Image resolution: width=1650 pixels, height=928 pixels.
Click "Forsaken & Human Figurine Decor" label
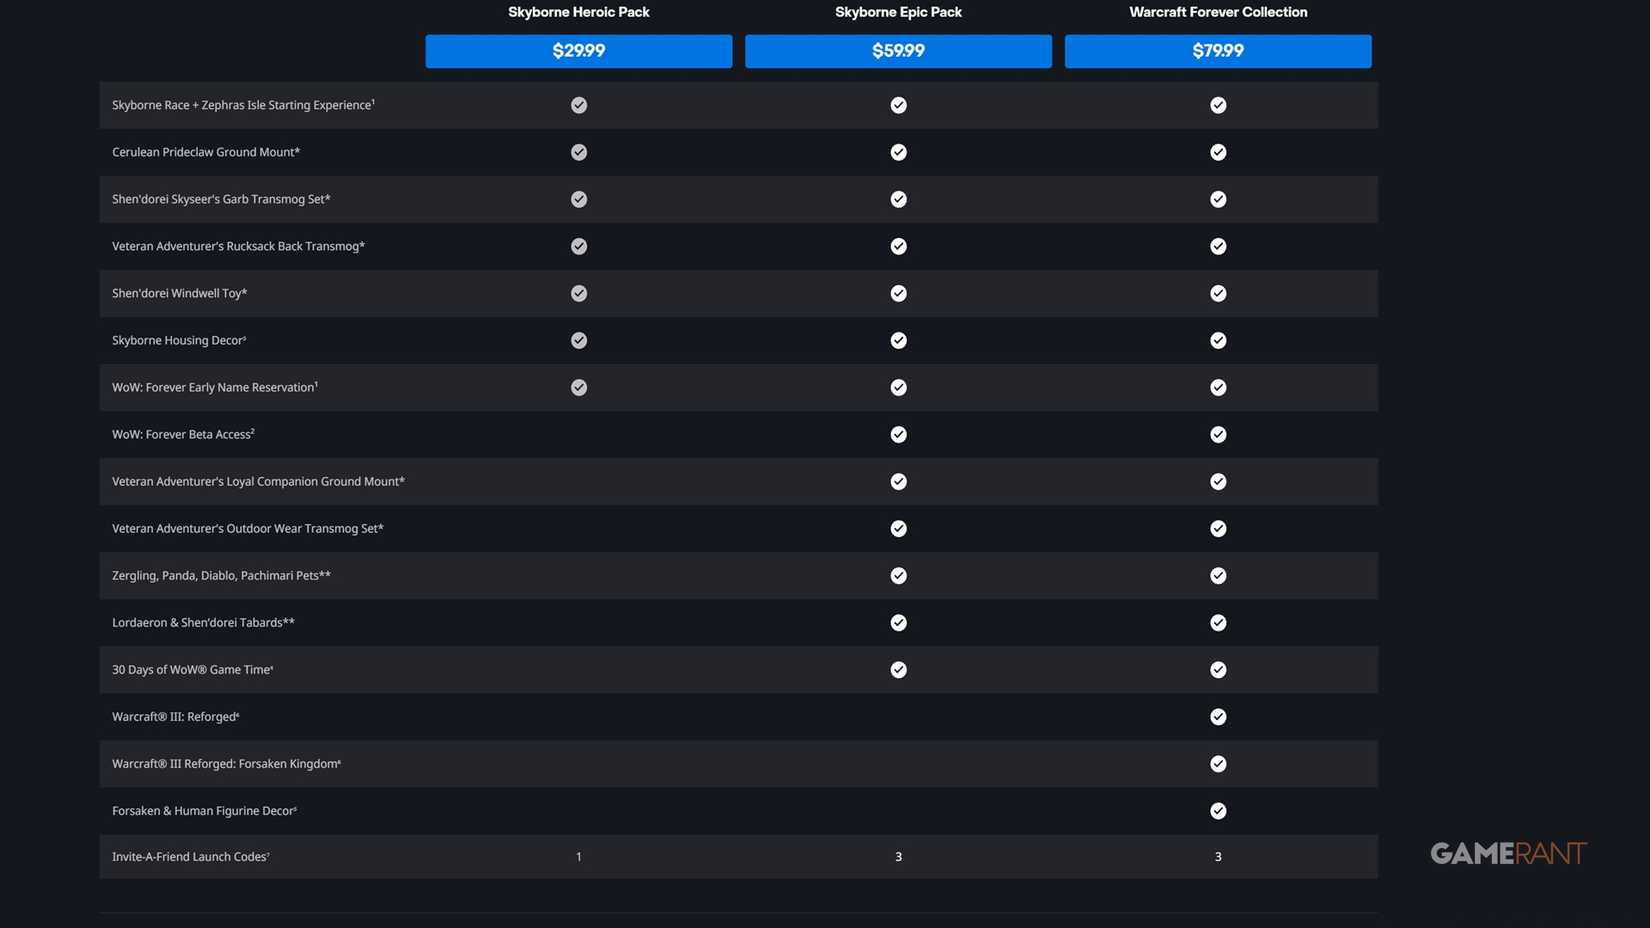[x=204, y=810]
